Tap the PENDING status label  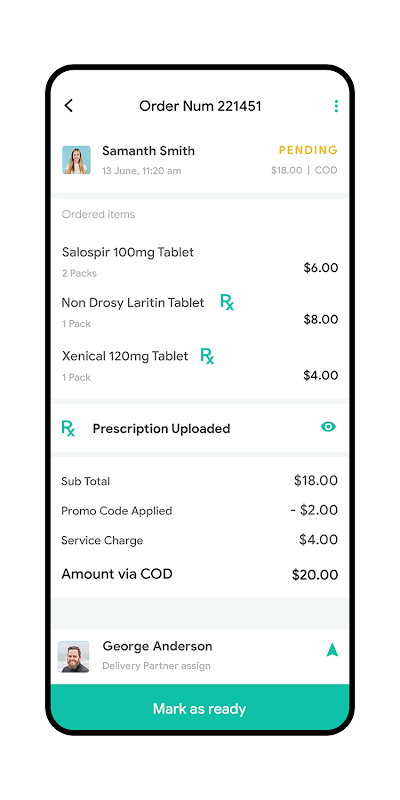(x=308, y=150)
